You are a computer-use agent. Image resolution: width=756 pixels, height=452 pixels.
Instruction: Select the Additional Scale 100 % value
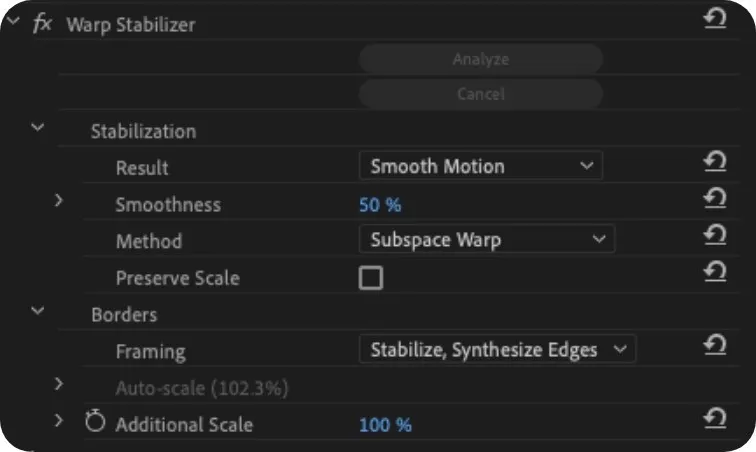(x=385, y=425)
